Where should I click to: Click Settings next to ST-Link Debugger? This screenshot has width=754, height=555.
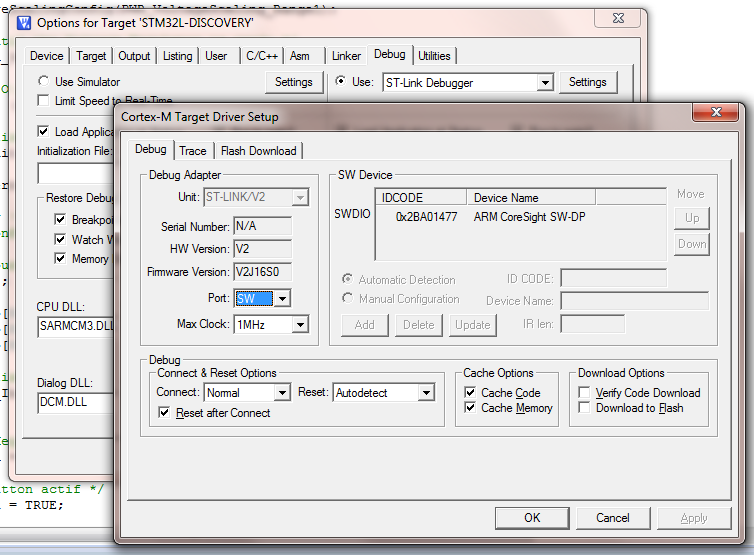[588, 82]
